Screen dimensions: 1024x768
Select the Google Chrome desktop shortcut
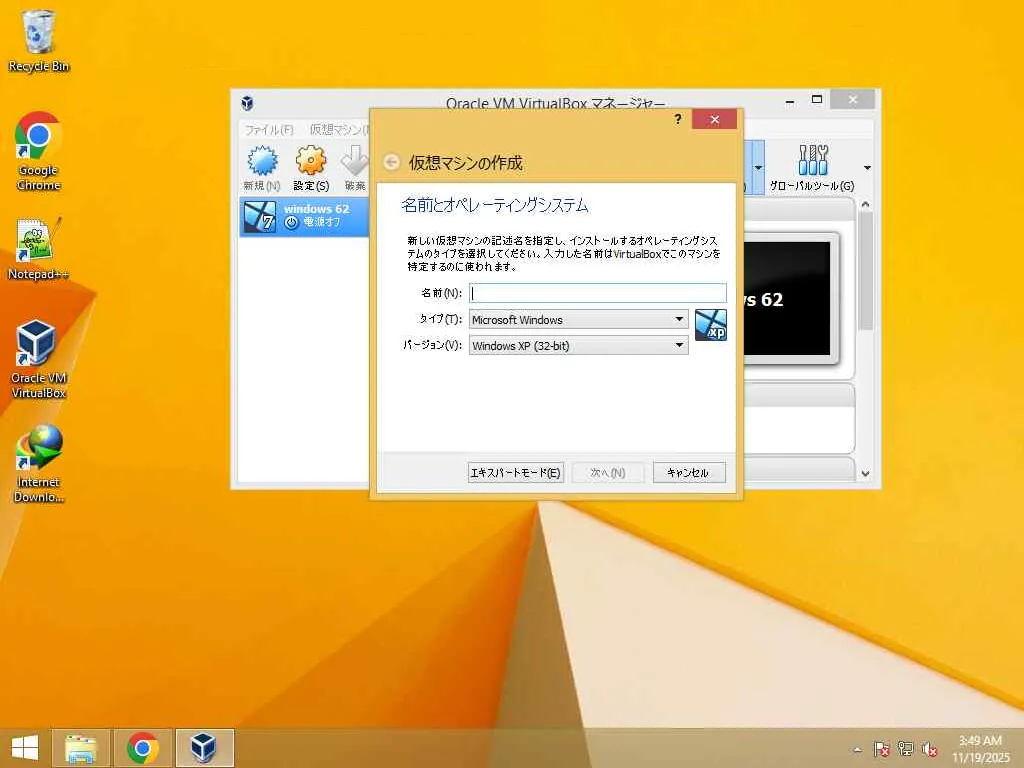point(39,152)
